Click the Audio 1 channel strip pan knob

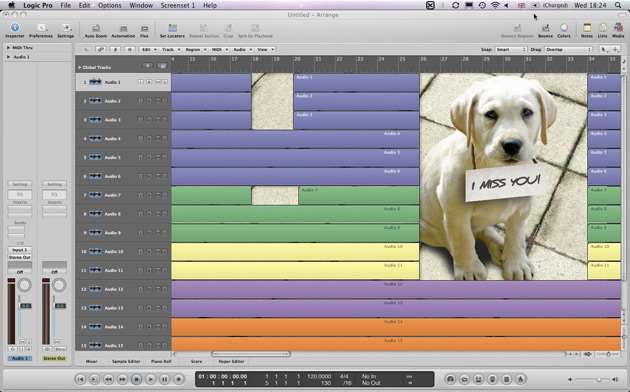point(25,285)
